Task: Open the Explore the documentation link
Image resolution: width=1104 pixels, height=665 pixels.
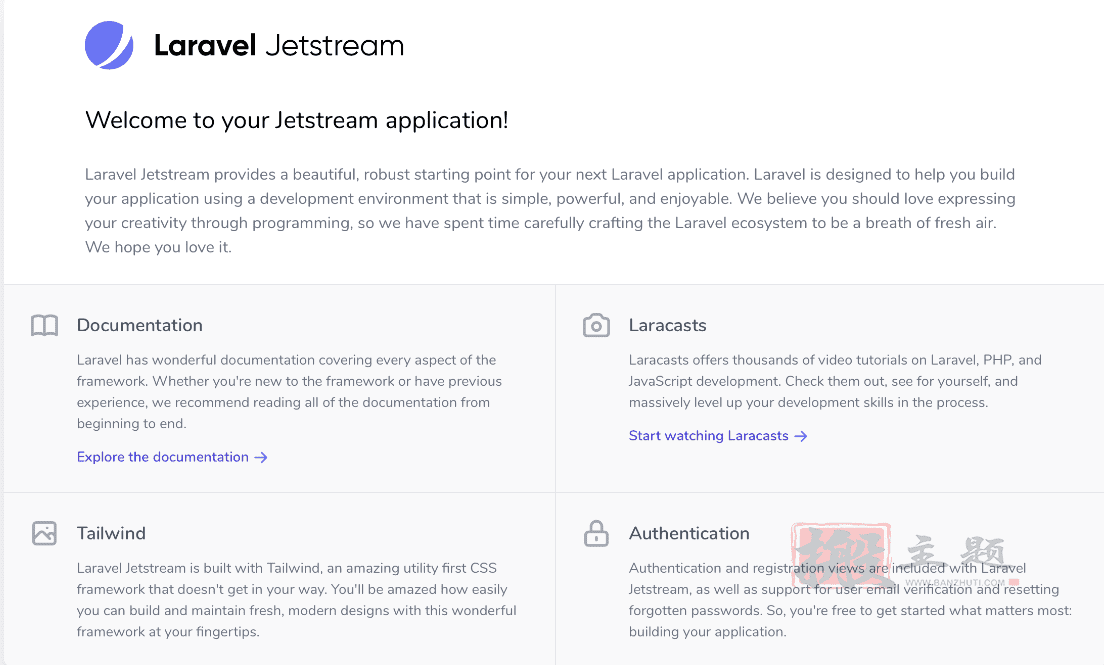Action: (172, 457)
